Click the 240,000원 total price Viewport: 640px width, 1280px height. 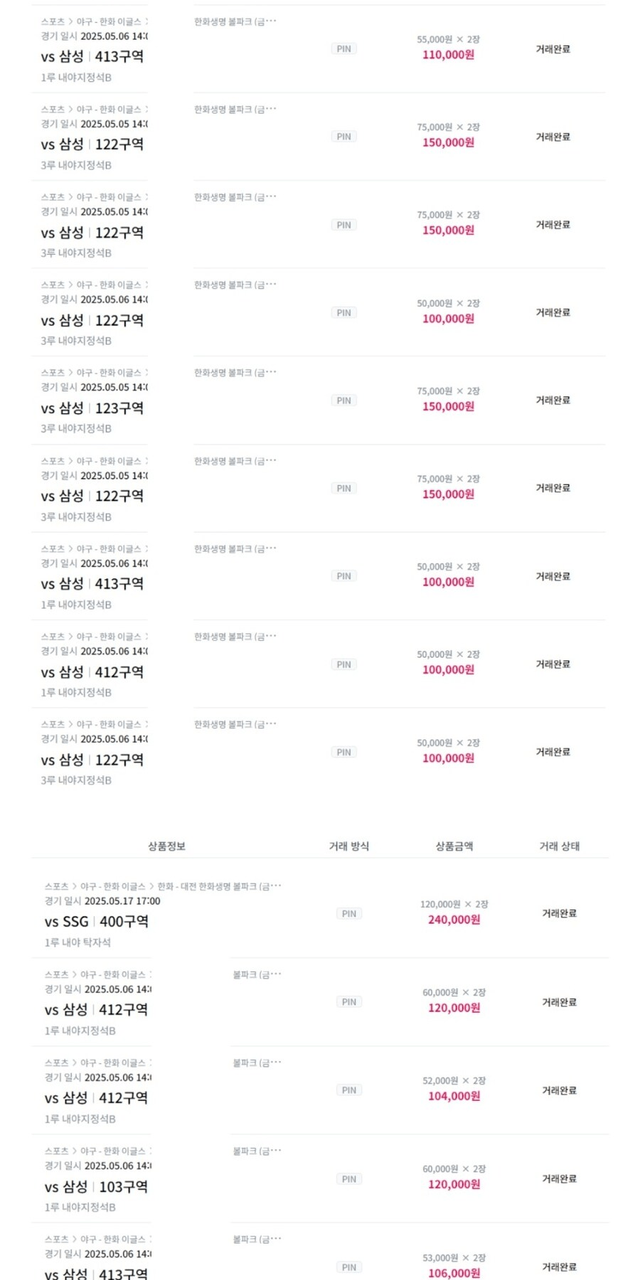pos(454,920)
